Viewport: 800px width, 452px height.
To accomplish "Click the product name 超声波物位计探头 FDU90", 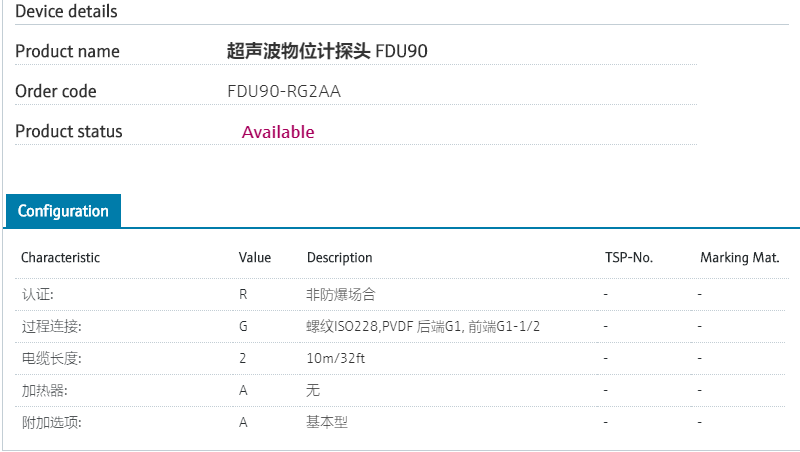I will [328, 51].
